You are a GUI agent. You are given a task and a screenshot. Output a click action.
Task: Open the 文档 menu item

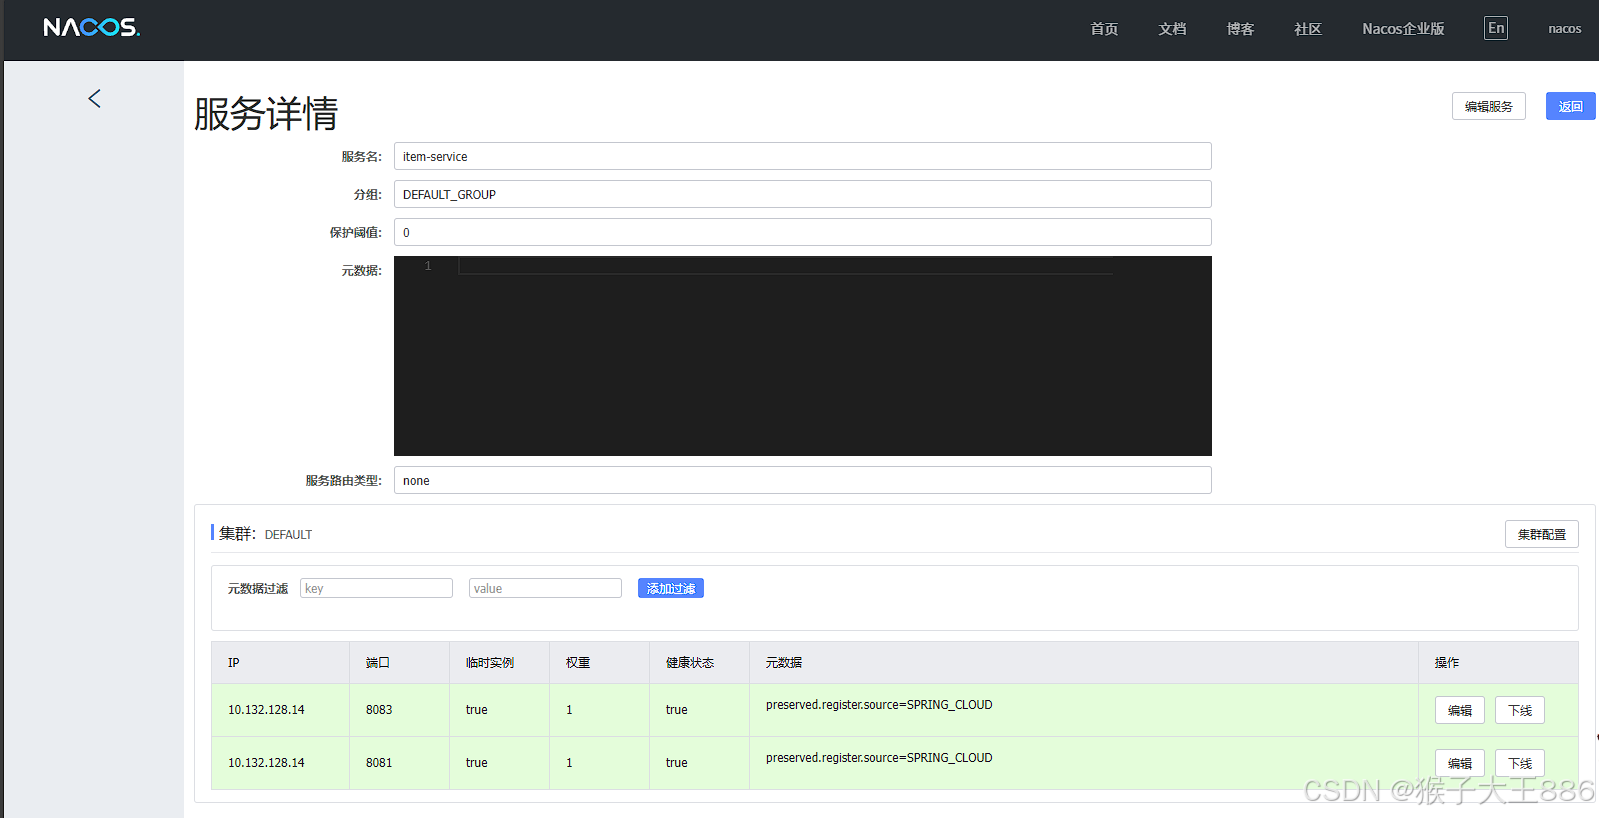[x=1172, y=29]
